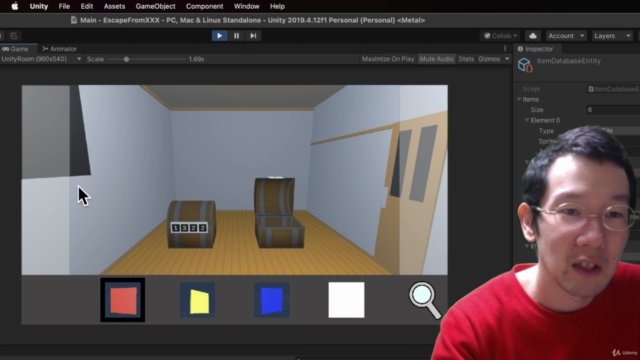The image size is (640, 360).
Task: Open the Game panel options (three dots)
Action: tap(505, 49)
